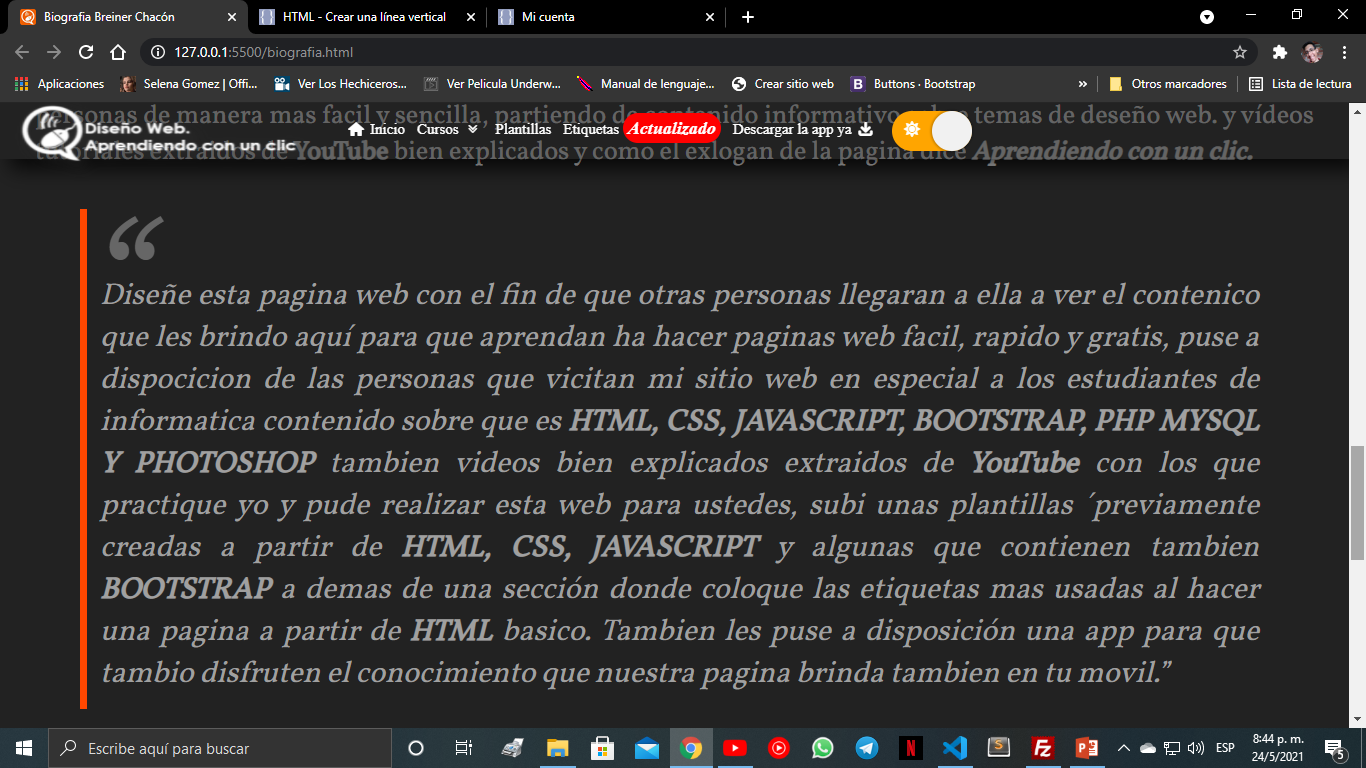Expand hidden bookmarks chevron

1082,84
